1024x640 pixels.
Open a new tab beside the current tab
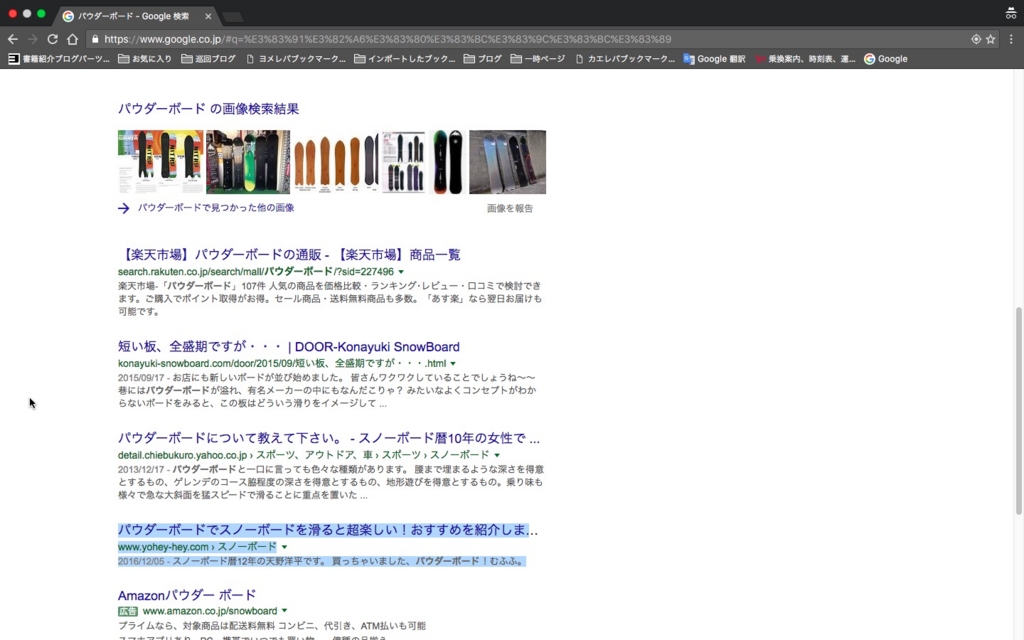click(x=232, y=17)
